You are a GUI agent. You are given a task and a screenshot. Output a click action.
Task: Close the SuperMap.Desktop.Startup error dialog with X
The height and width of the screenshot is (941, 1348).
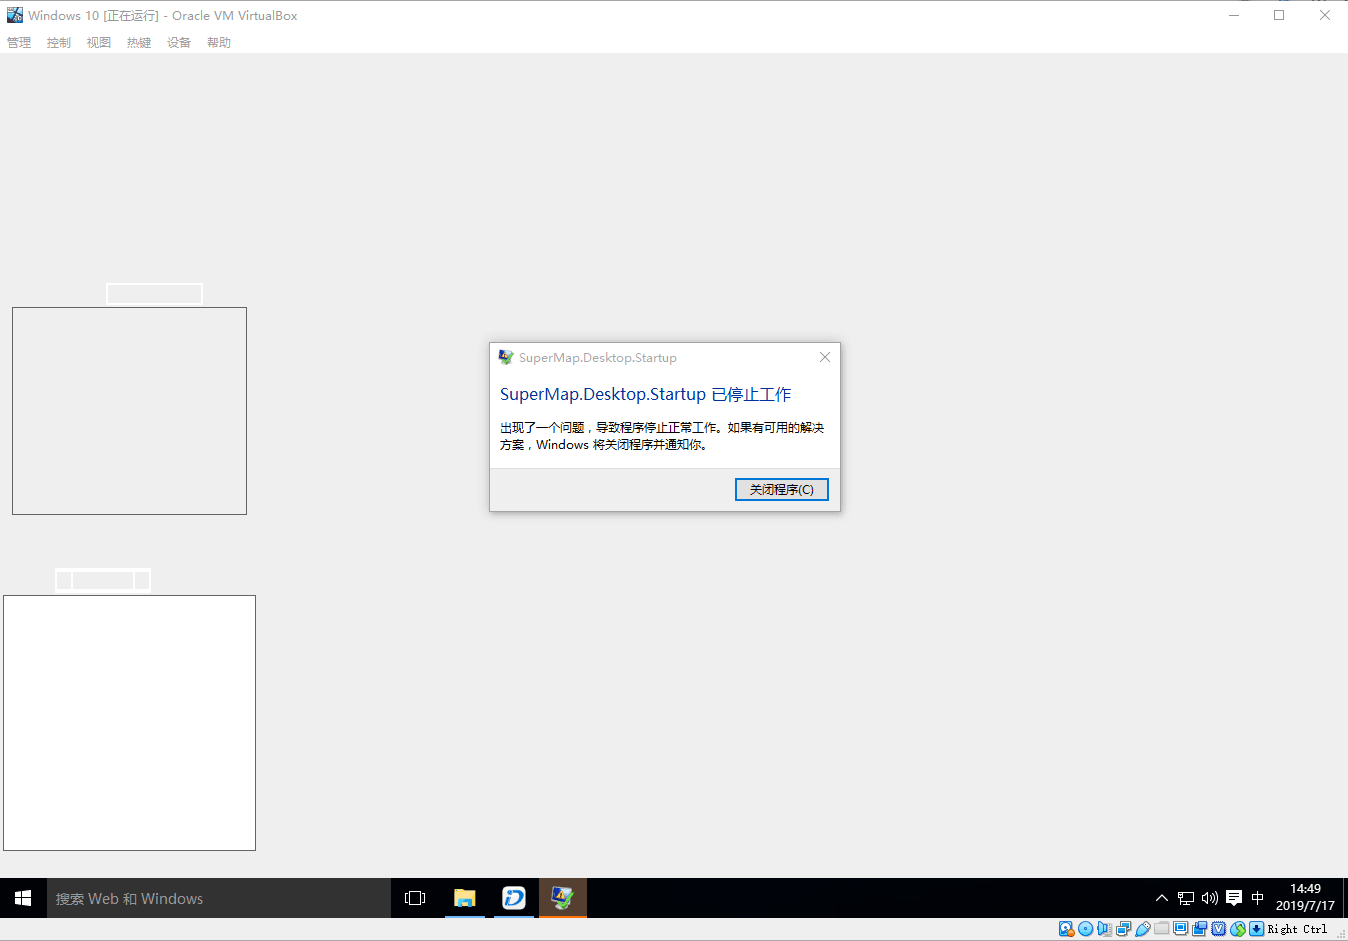[x=824, y=357]
